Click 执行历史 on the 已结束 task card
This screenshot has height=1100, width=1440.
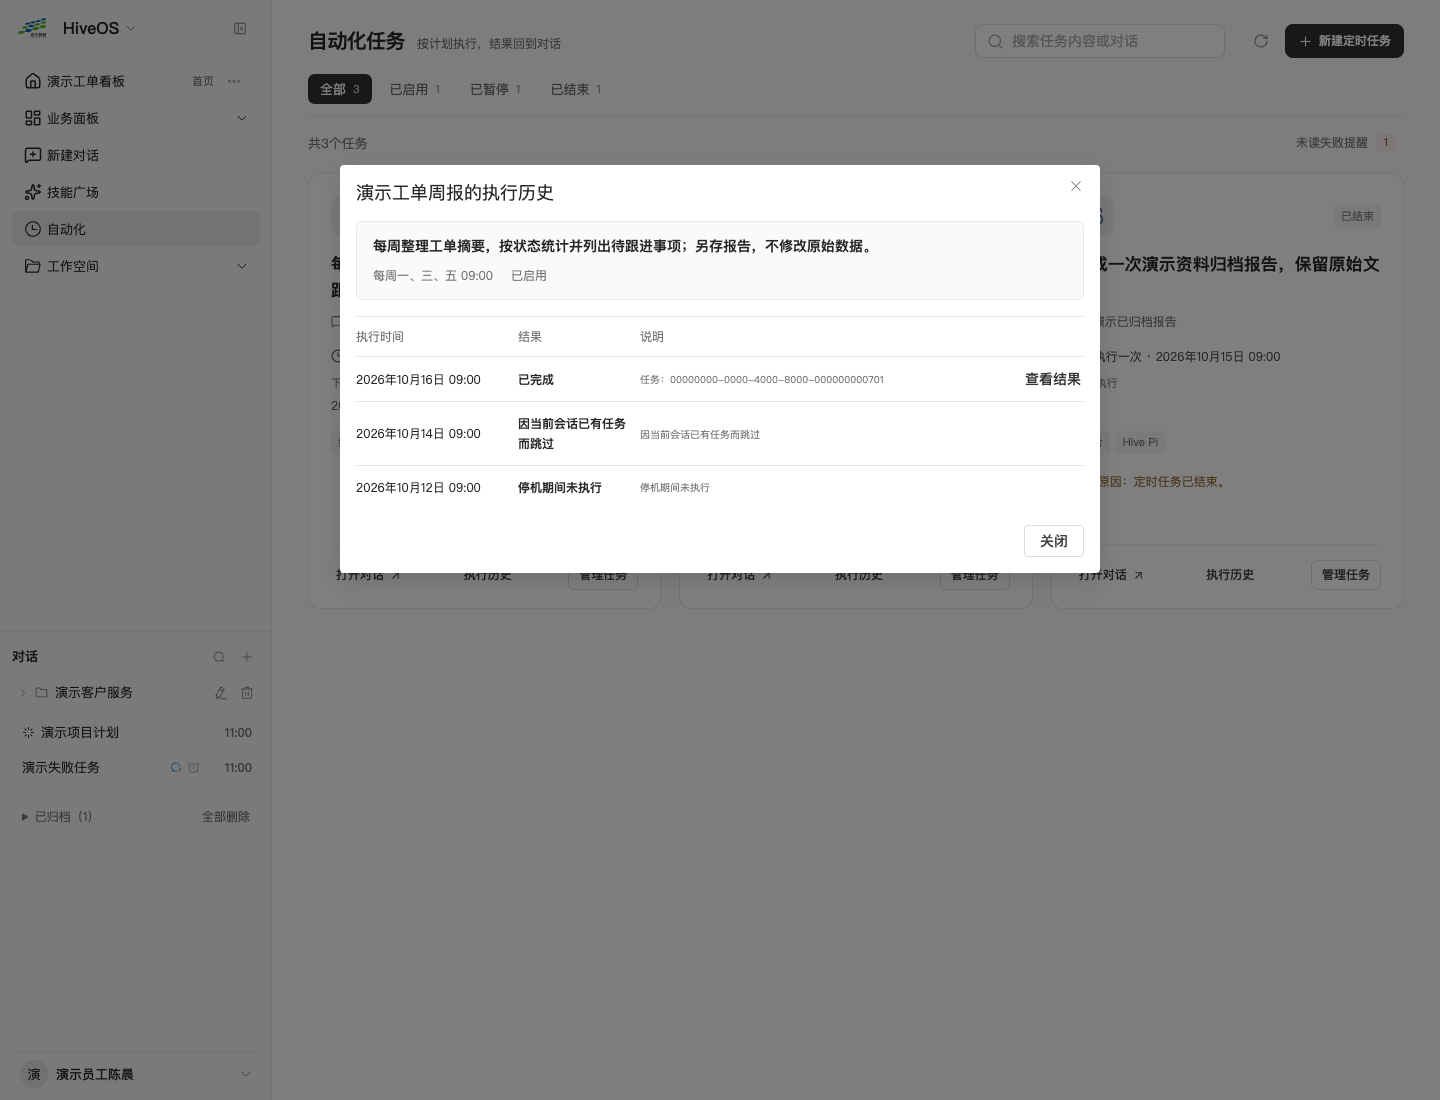coord(1230,575)
